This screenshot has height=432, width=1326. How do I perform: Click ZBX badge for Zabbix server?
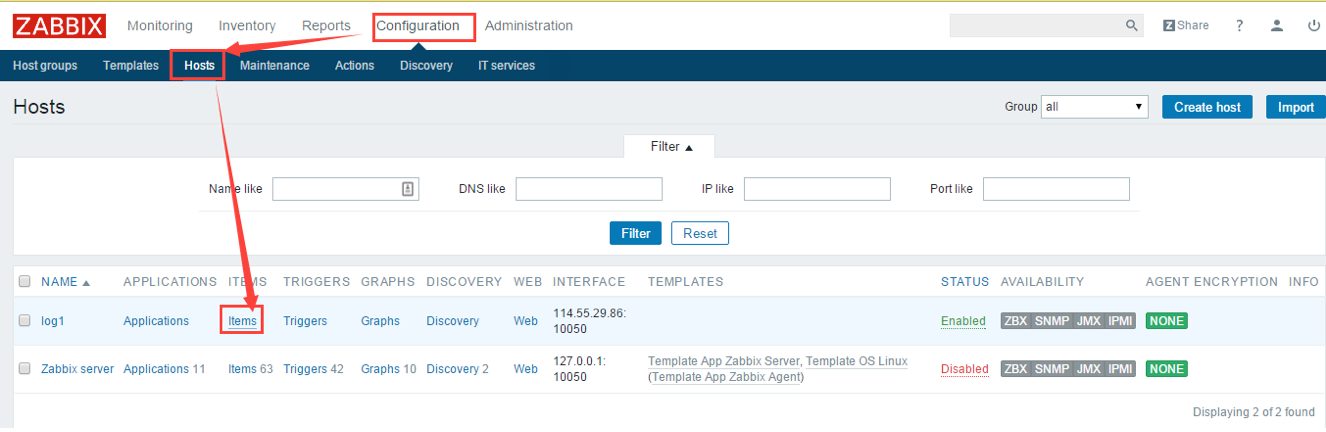pos(1015,369)
